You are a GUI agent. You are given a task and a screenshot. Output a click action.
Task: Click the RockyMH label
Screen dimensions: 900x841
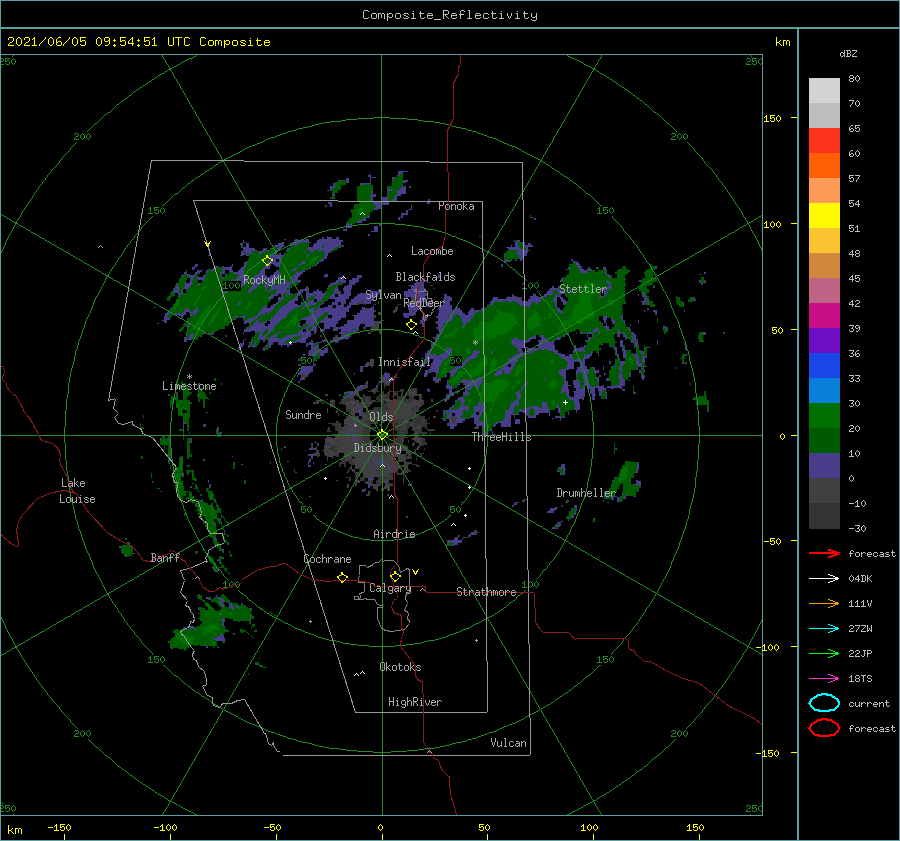coord(264,280)
